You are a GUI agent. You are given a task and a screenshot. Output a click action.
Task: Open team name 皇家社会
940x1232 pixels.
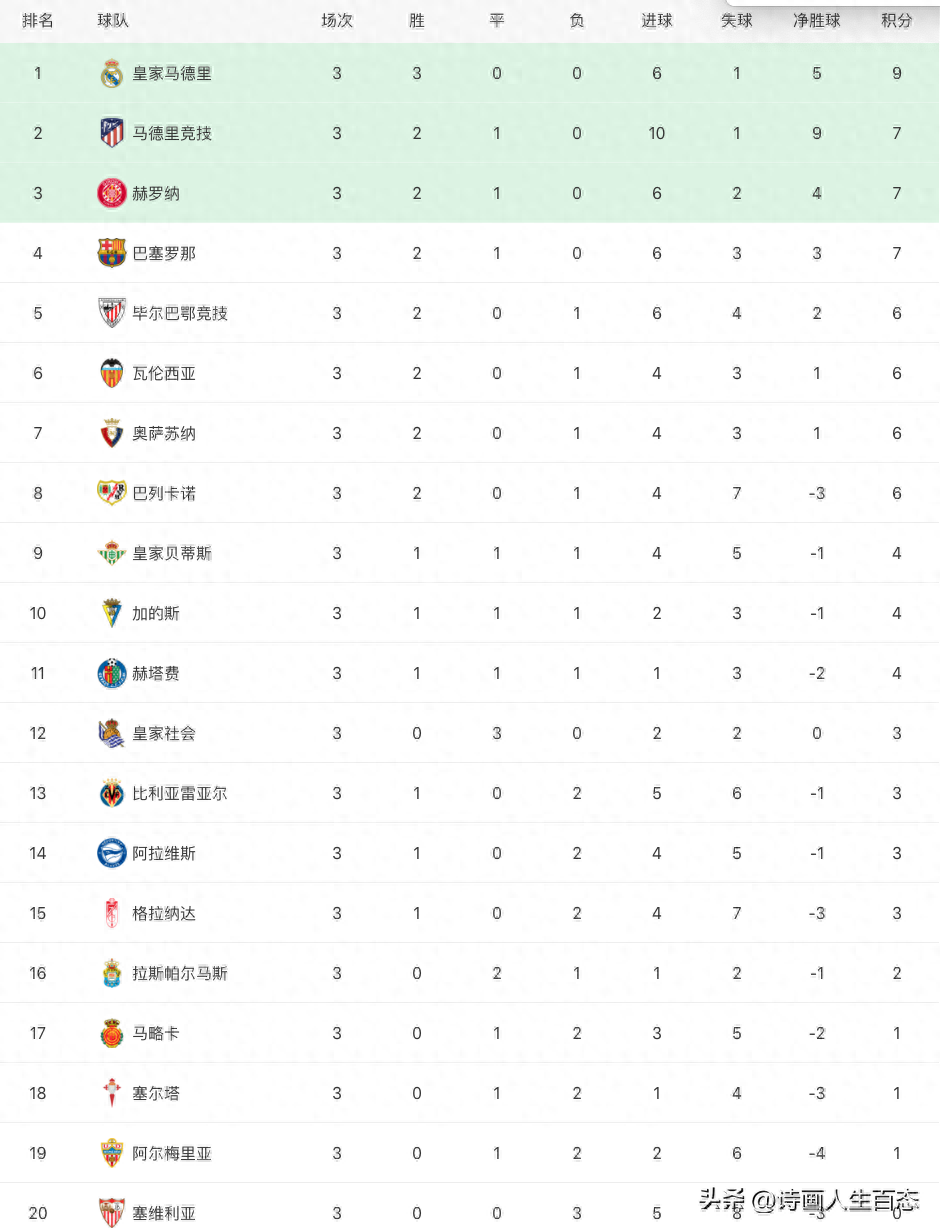164,733
